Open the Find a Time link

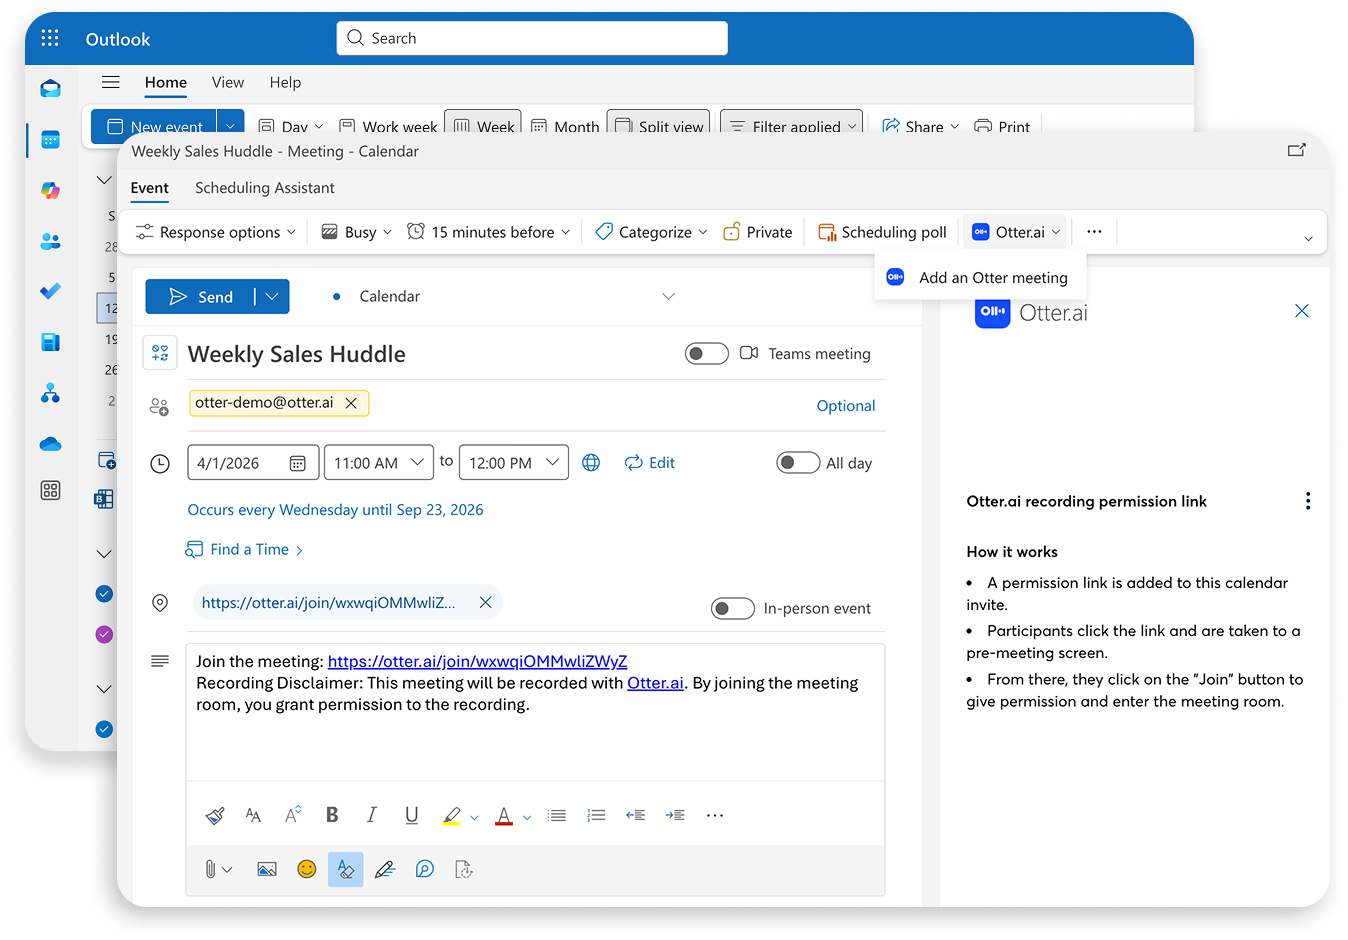click(x=249, y=549)
